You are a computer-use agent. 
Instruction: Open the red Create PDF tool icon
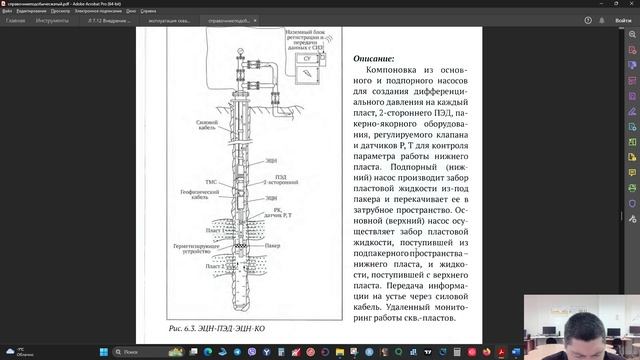point(632,50)
